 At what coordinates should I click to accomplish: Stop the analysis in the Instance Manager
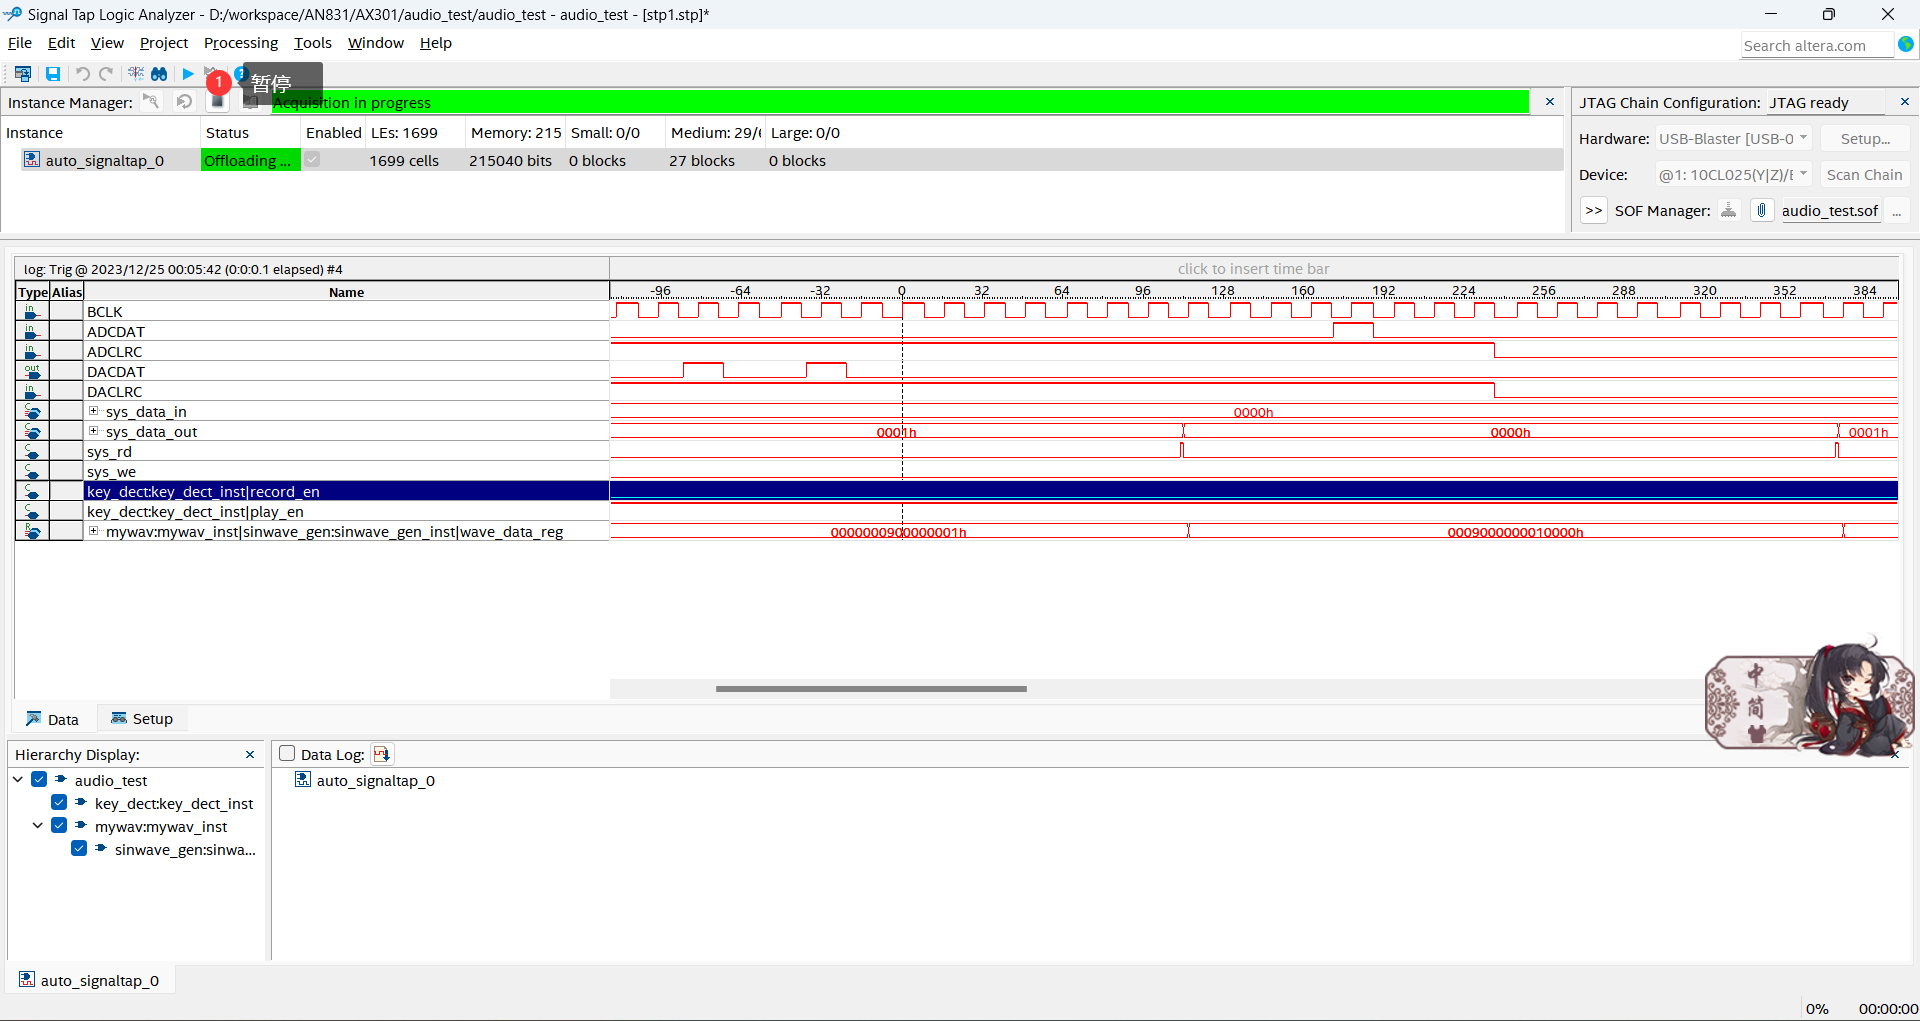coord(217,102)
